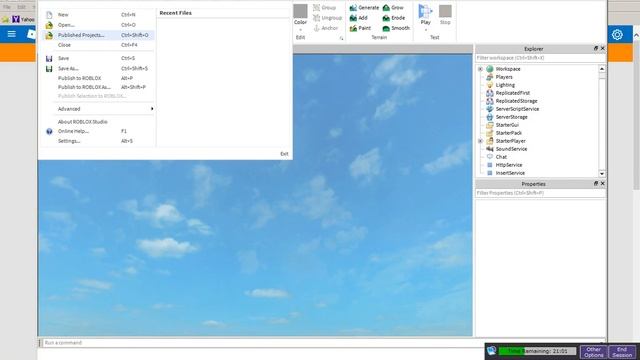Click the browser settings gear icon
Viewport: 640px width, 360px height.
coord(617,35)
